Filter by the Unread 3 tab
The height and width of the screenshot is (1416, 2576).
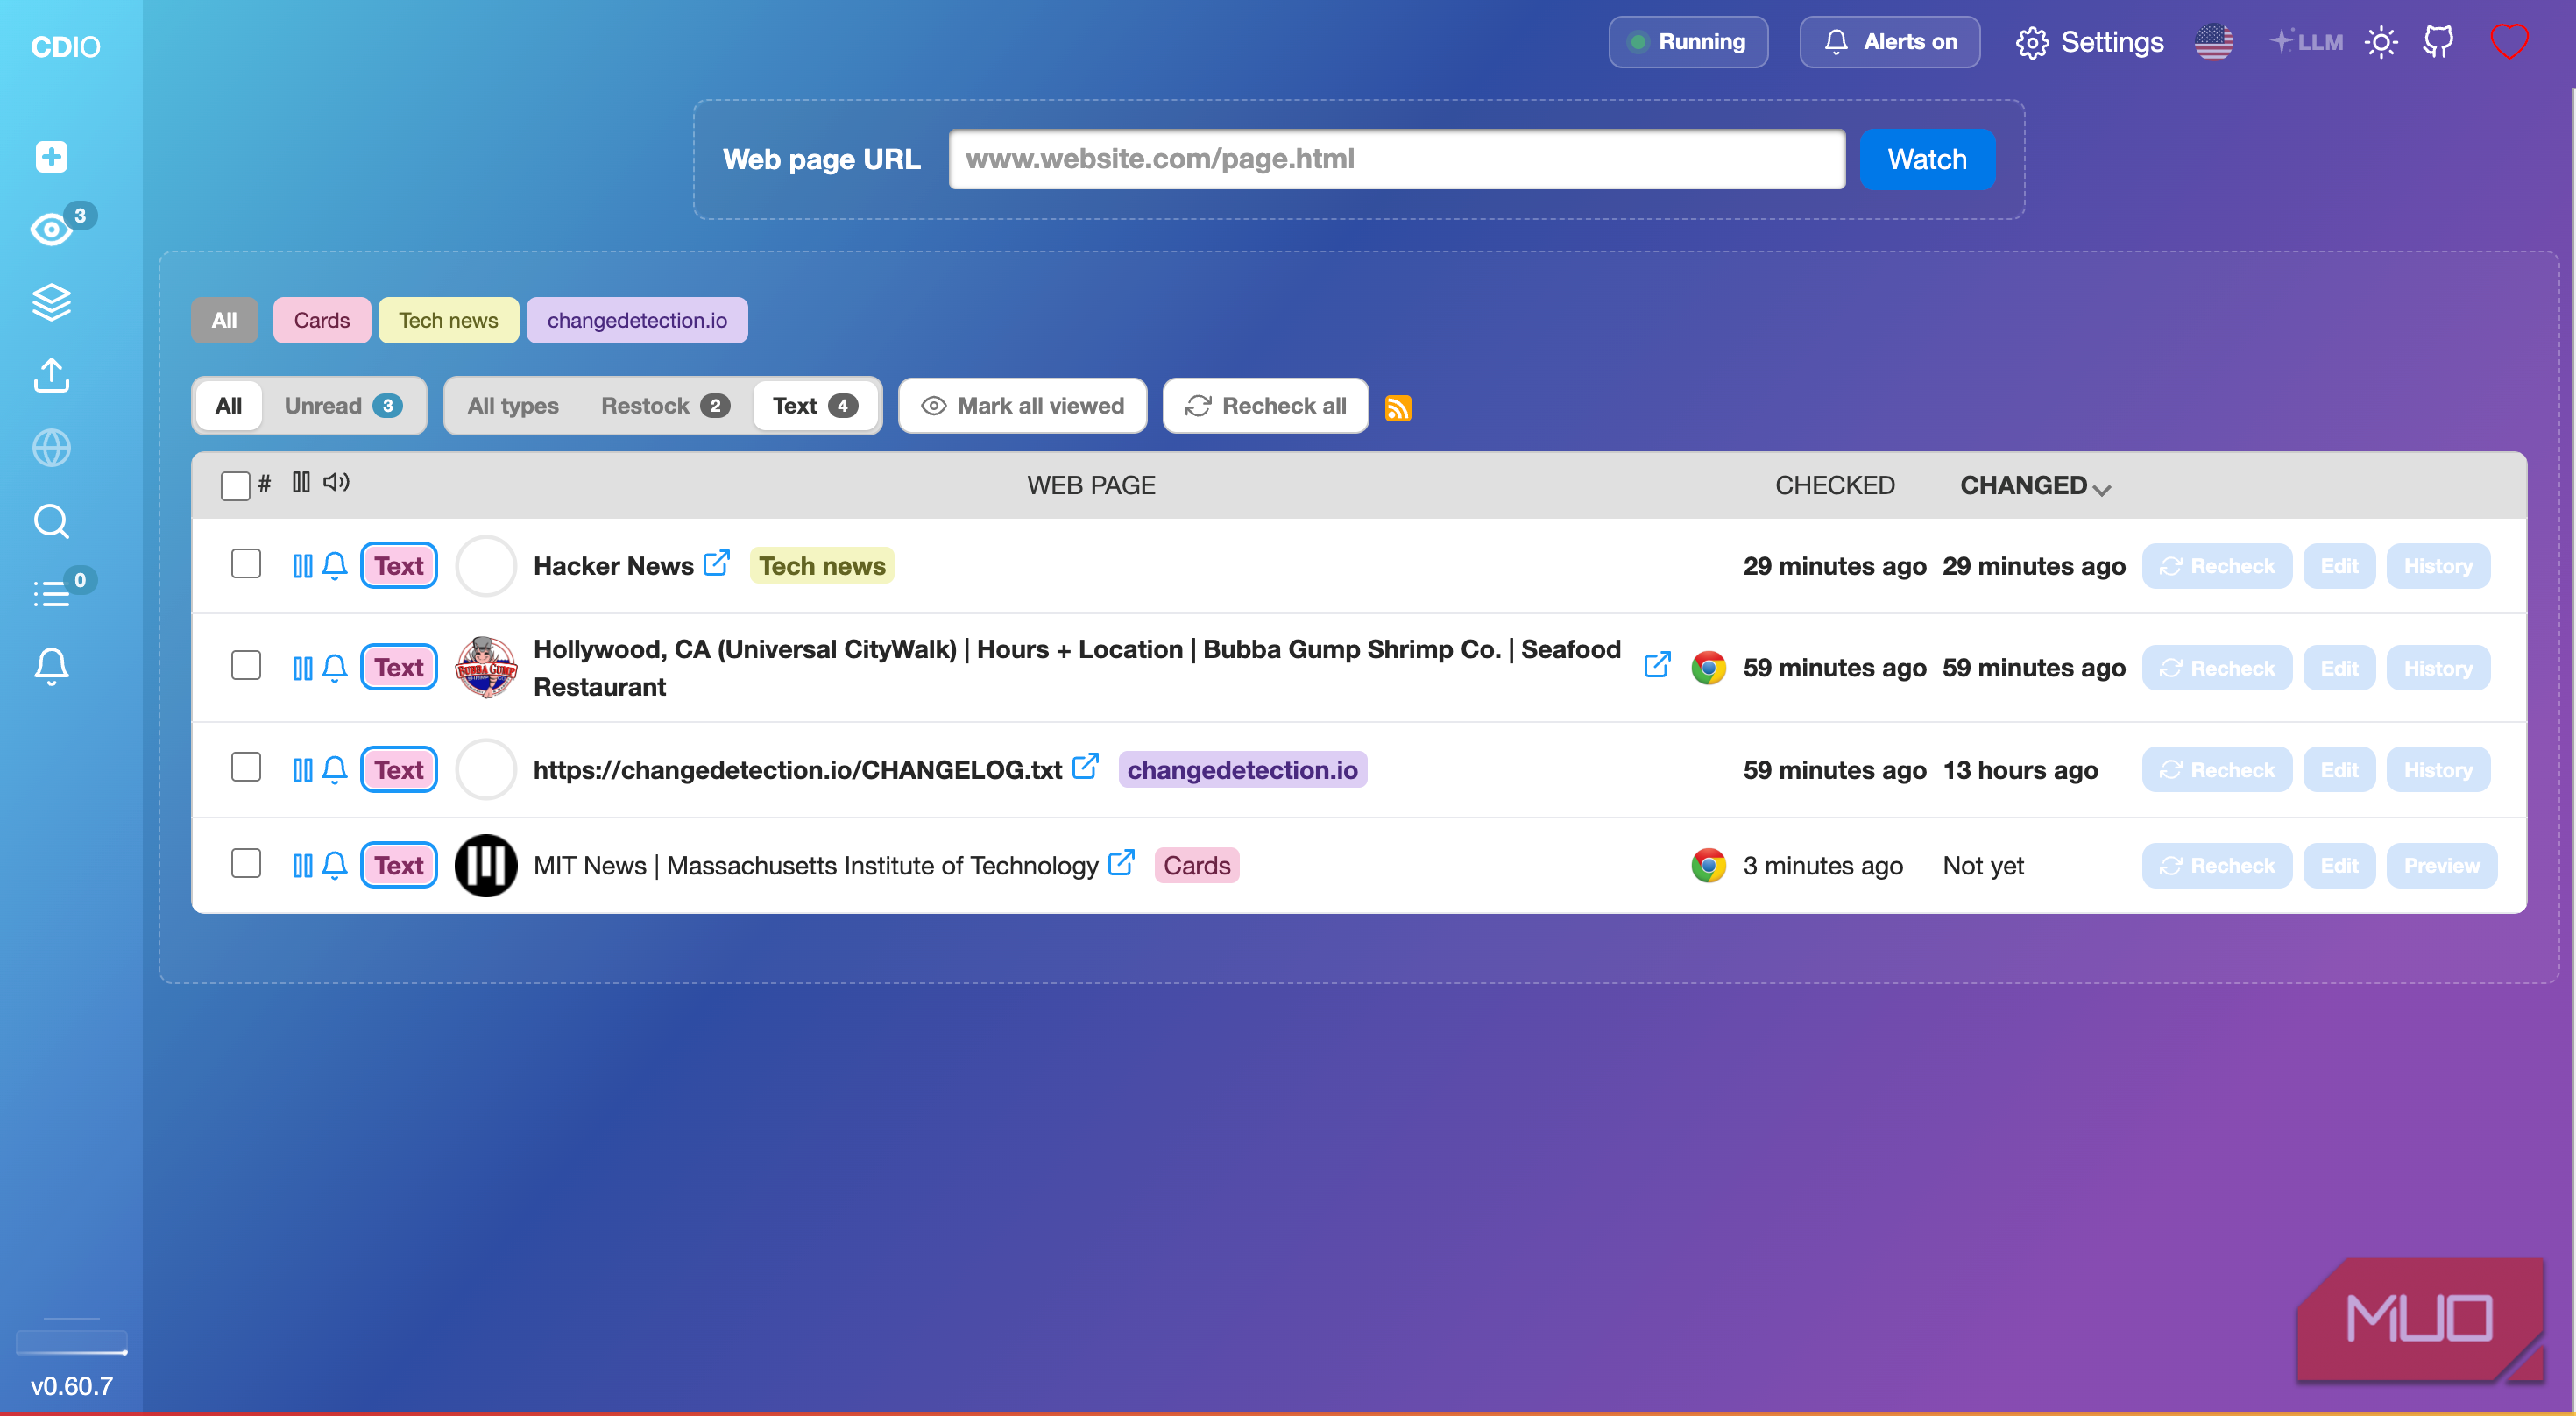click(x=343, y=406)
